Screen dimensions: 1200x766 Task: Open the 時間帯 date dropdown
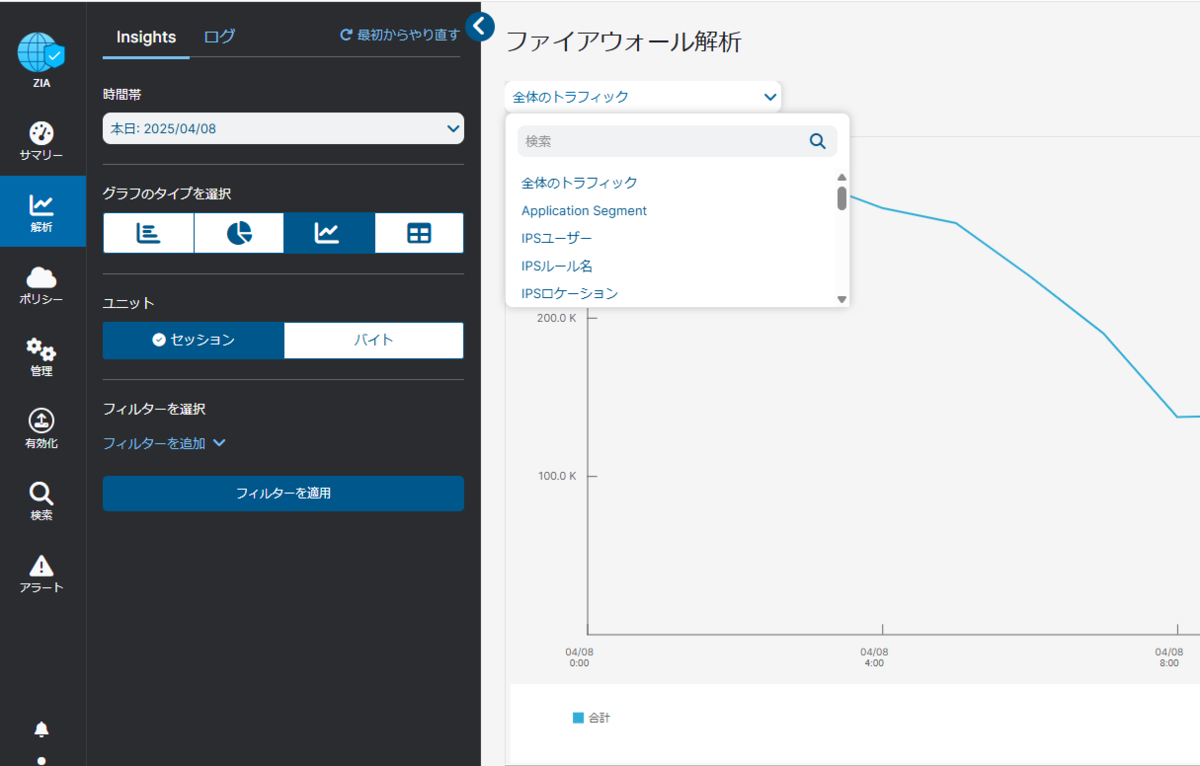283,129
